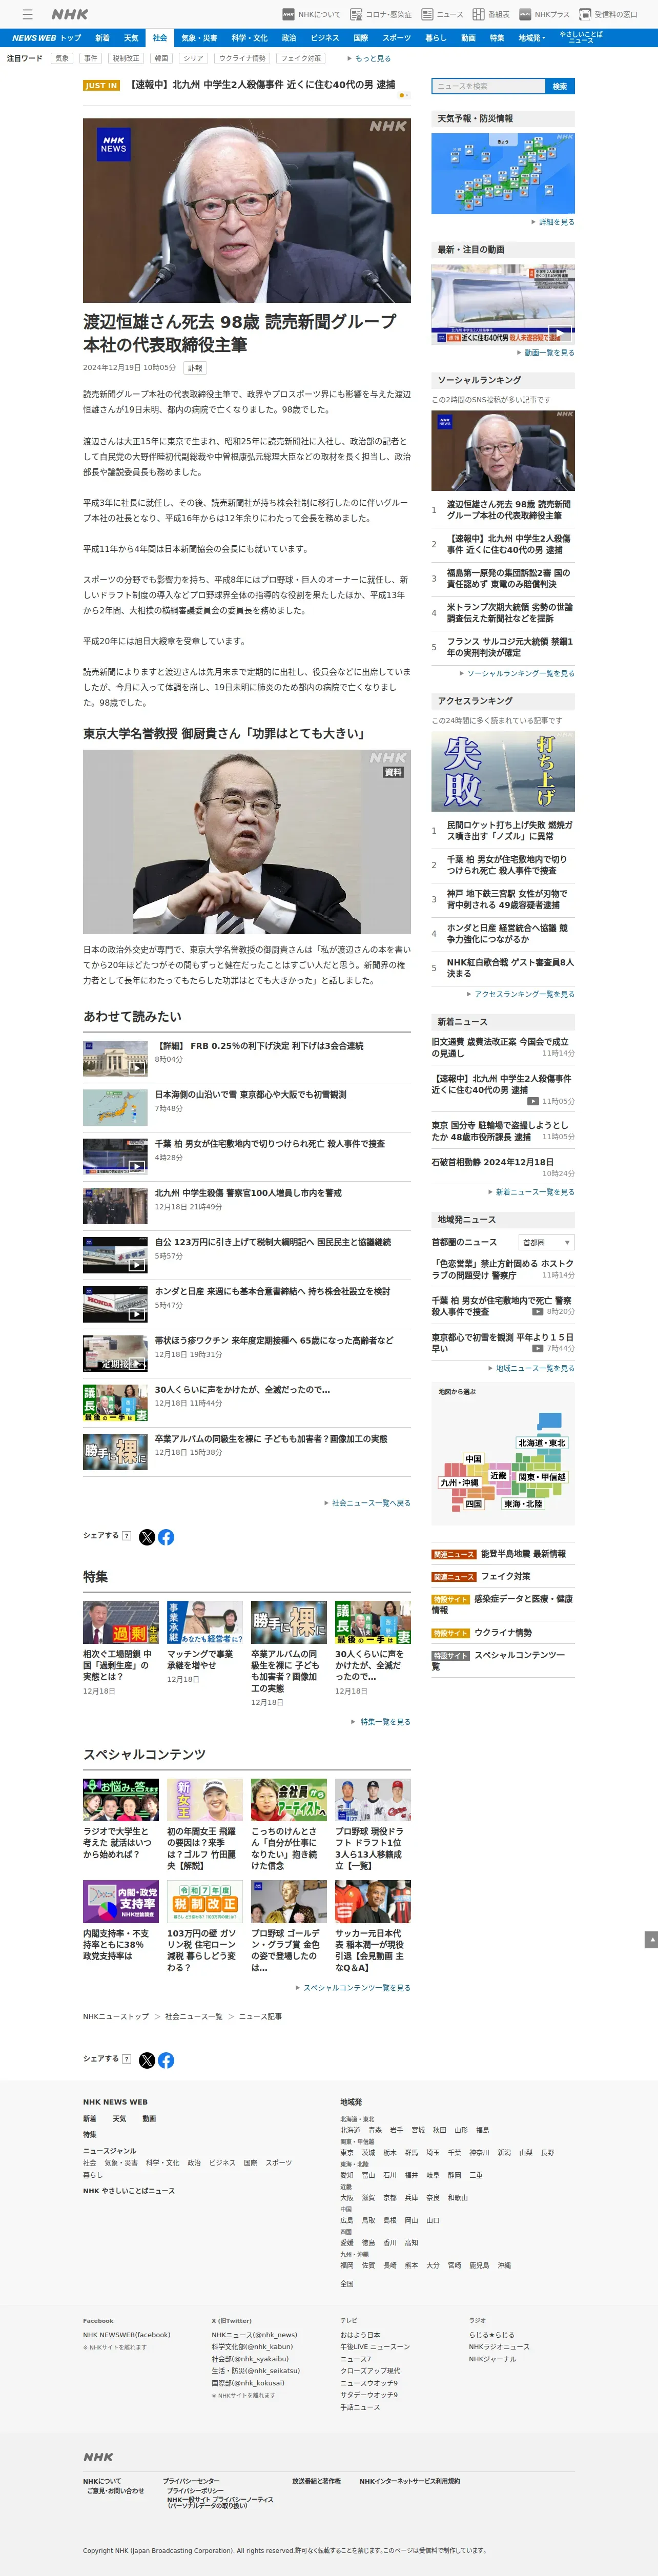Open NHKニュース(@nhk_news) footer link

tap(254, 2335)
